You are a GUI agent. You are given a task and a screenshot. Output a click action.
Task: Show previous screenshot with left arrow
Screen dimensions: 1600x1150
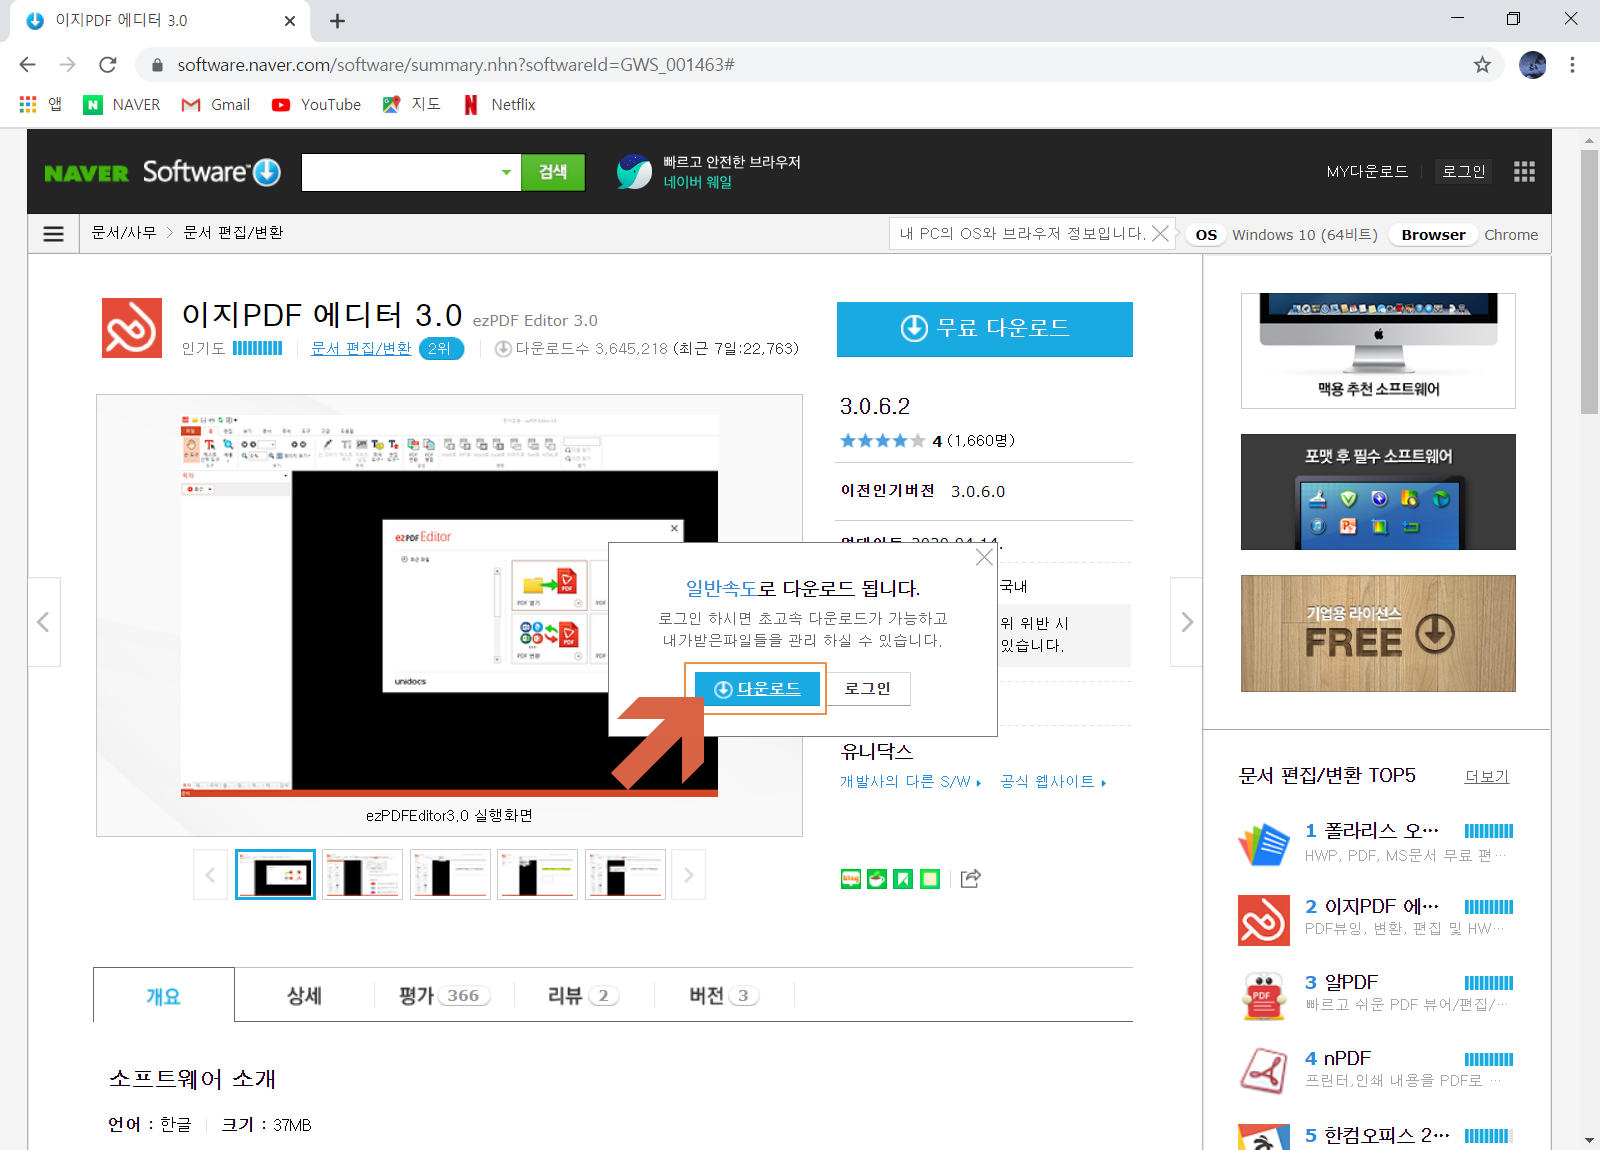(x=43, y=622)
